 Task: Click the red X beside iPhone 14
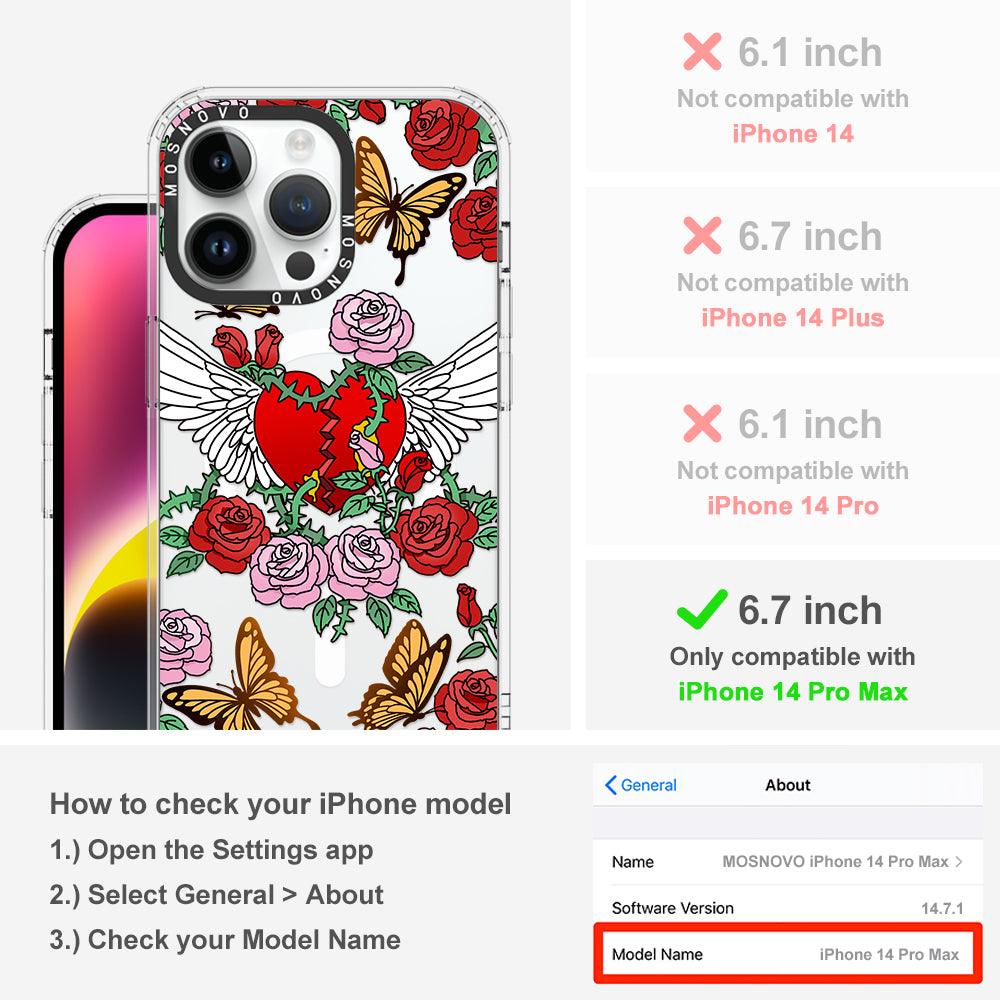702,52
